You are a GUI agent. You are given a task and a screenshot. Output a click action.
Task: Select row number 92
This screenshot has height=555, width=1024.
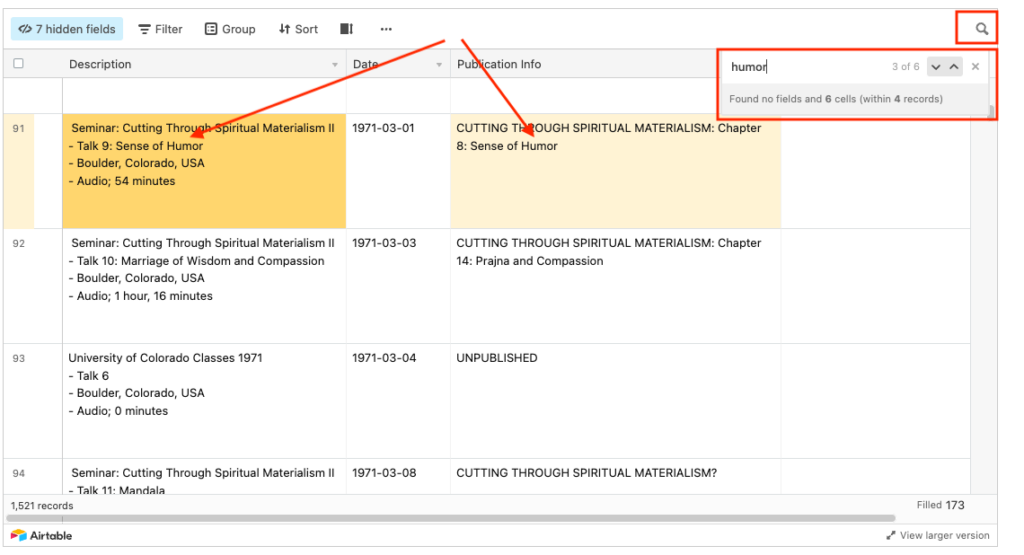click(x=18, y=244)
